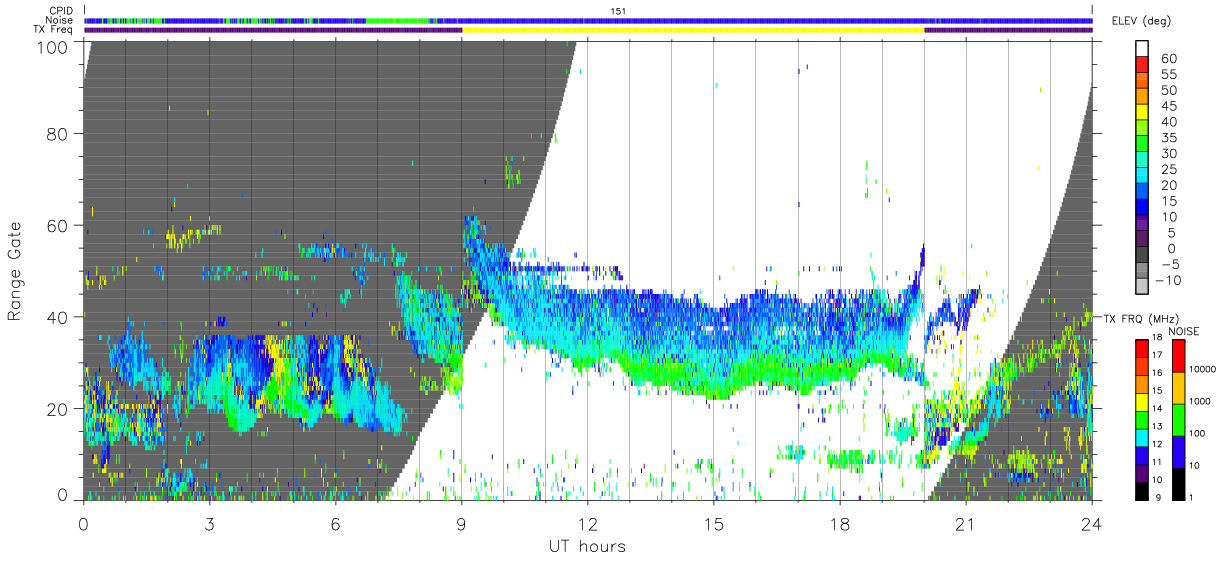Image resolution: width=1228 pixels, height=567 pixels.
Task: Click the CPID value 151
Action: pyautogui.click(x=618, y=11)
